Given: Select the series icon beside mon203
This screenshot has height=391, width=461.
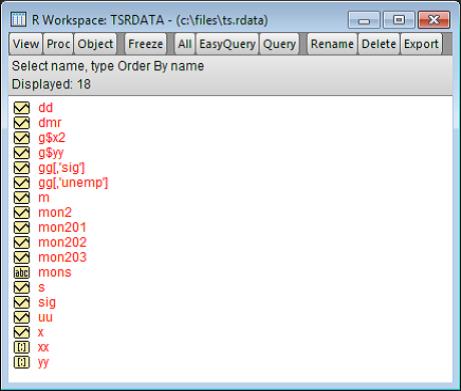Looking at the screenshot, I should (x=22, y=258).
